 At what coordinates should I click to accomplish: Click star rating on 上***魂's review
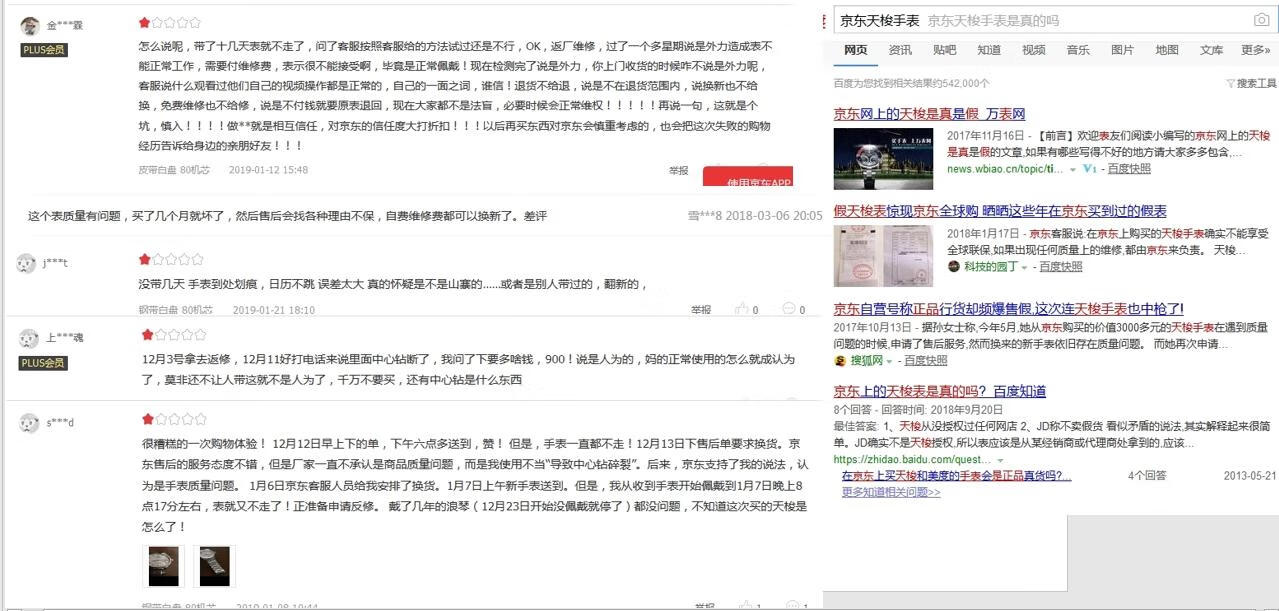point(174,335)
